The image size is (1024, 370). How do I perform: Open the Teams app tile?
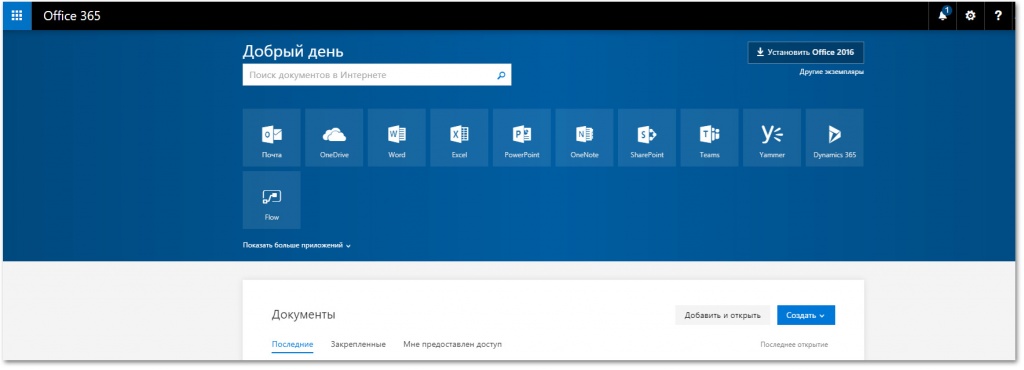(710, 138)
